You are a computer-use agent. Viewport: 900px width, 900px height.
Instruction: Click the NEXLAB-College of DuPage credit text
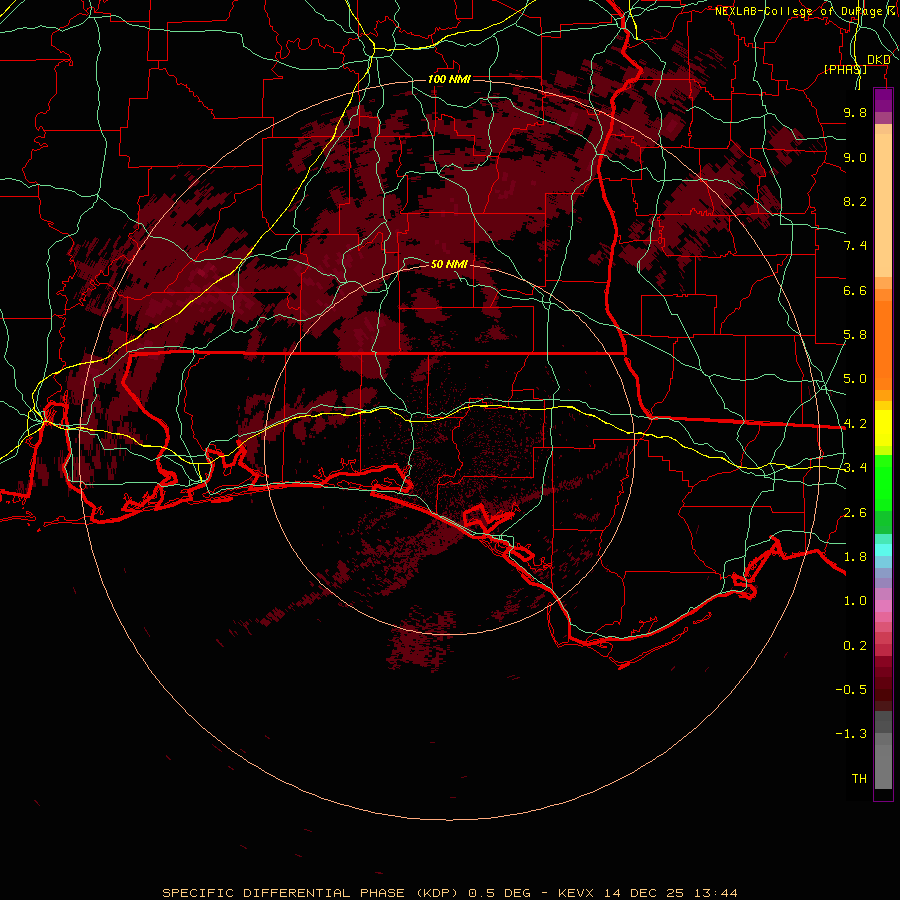[798, 11]
